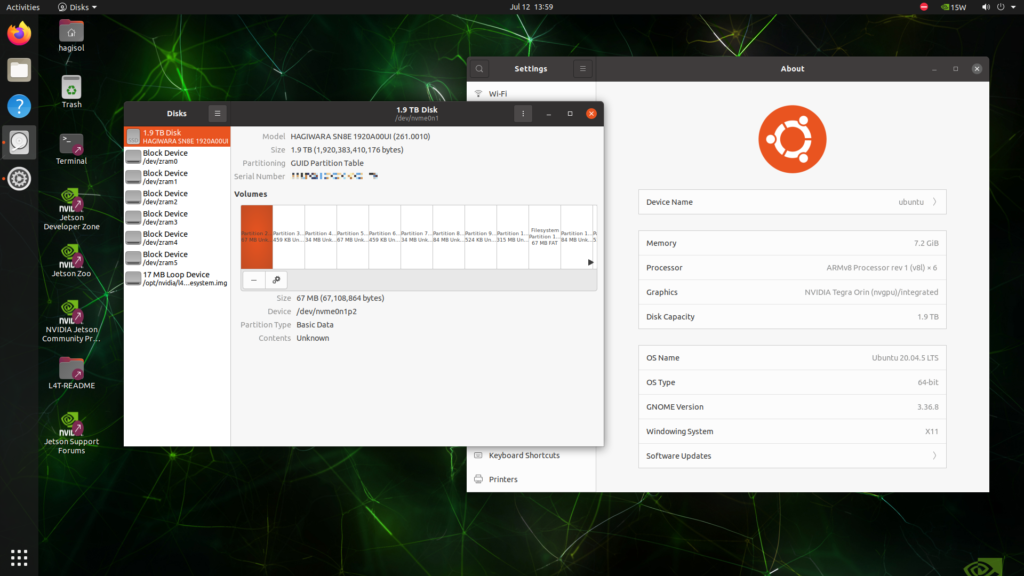The image size is (1024, 576).
Task: Click the Settings gear in the dock
Action: pyautogui.click(x=19, y=179)
